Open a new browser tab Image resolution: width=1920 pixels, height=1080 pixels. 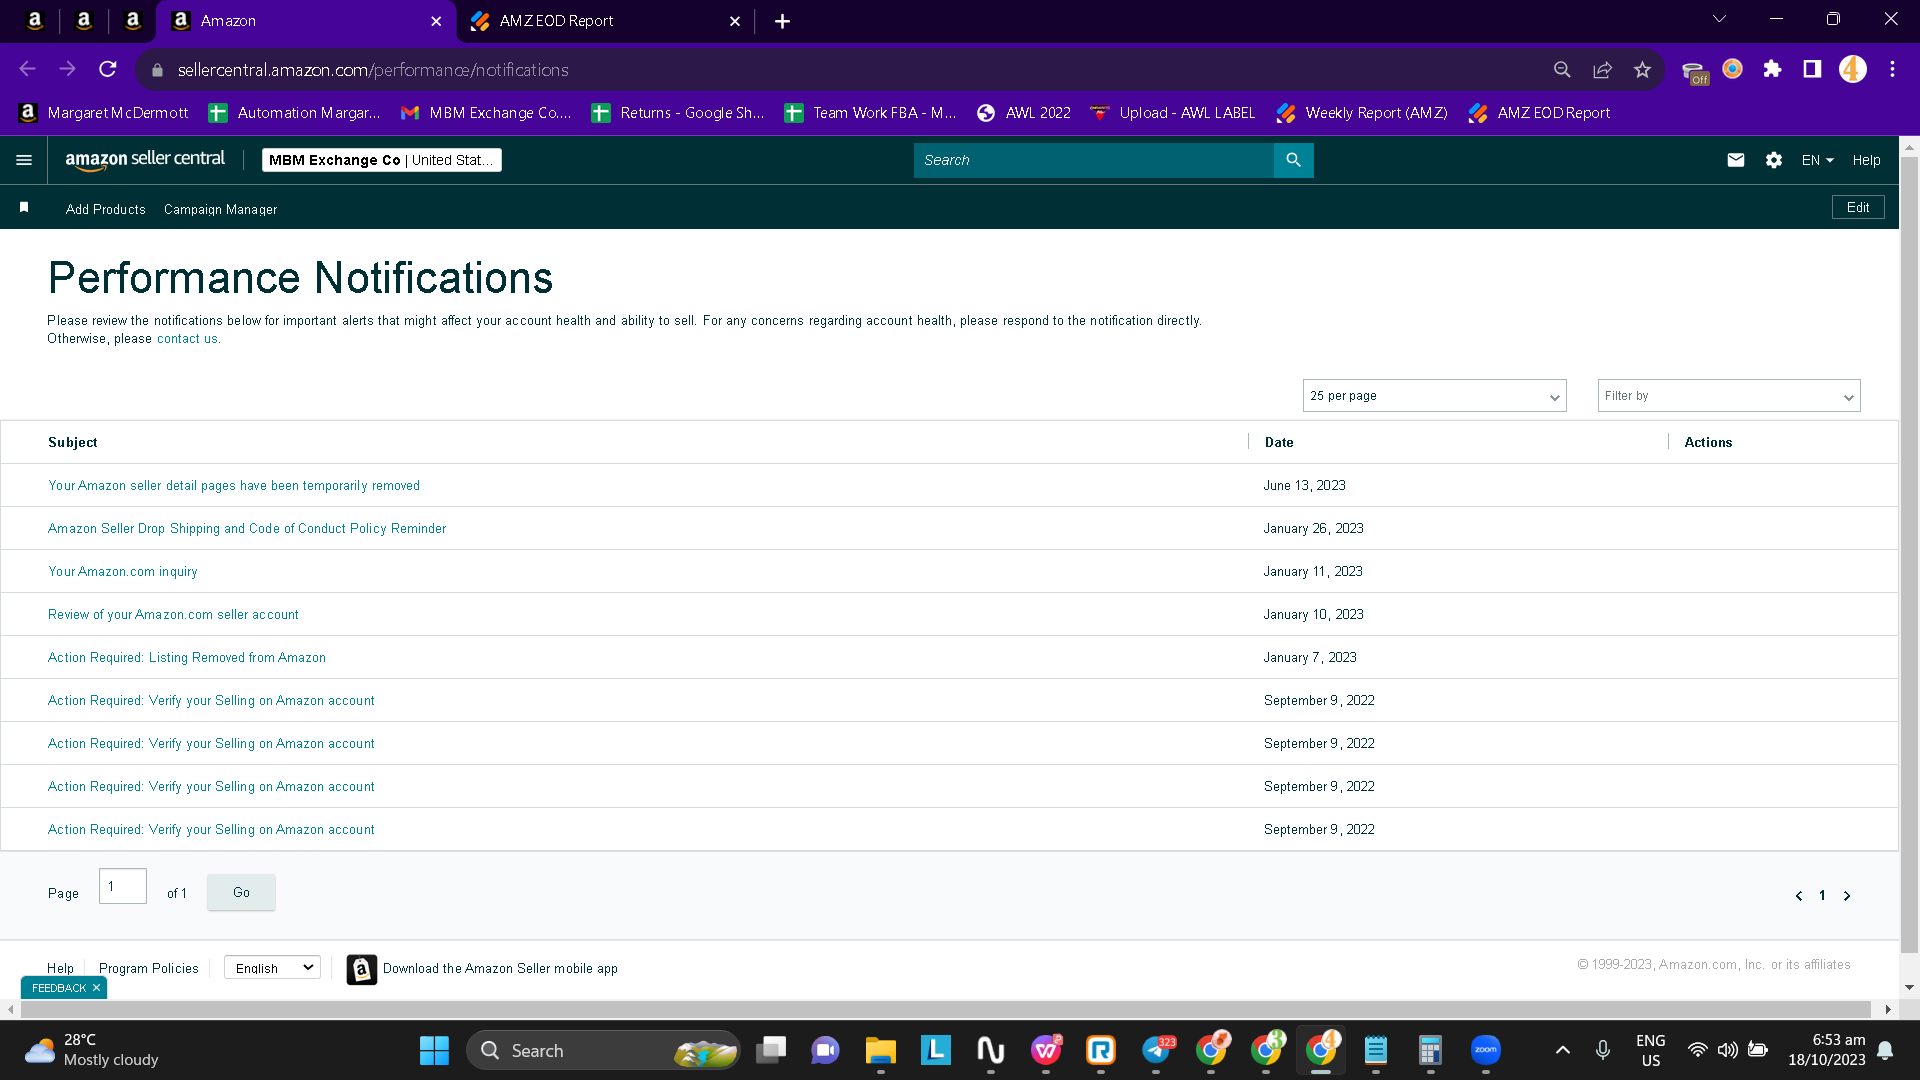[x=782, y=21]
